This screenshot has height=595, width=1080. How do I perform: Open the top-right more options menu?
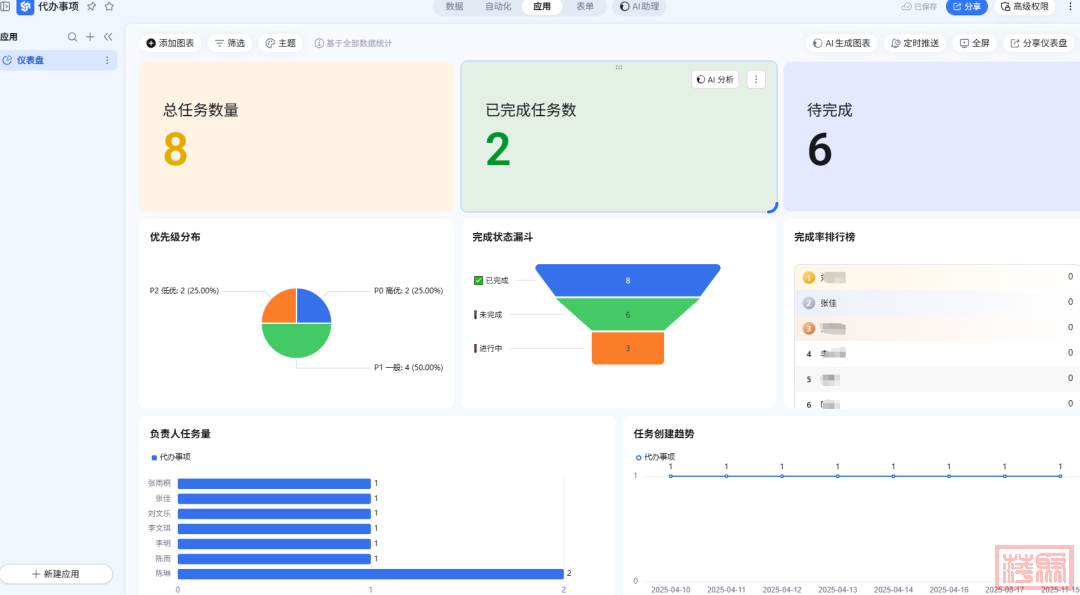(1070, 7)
